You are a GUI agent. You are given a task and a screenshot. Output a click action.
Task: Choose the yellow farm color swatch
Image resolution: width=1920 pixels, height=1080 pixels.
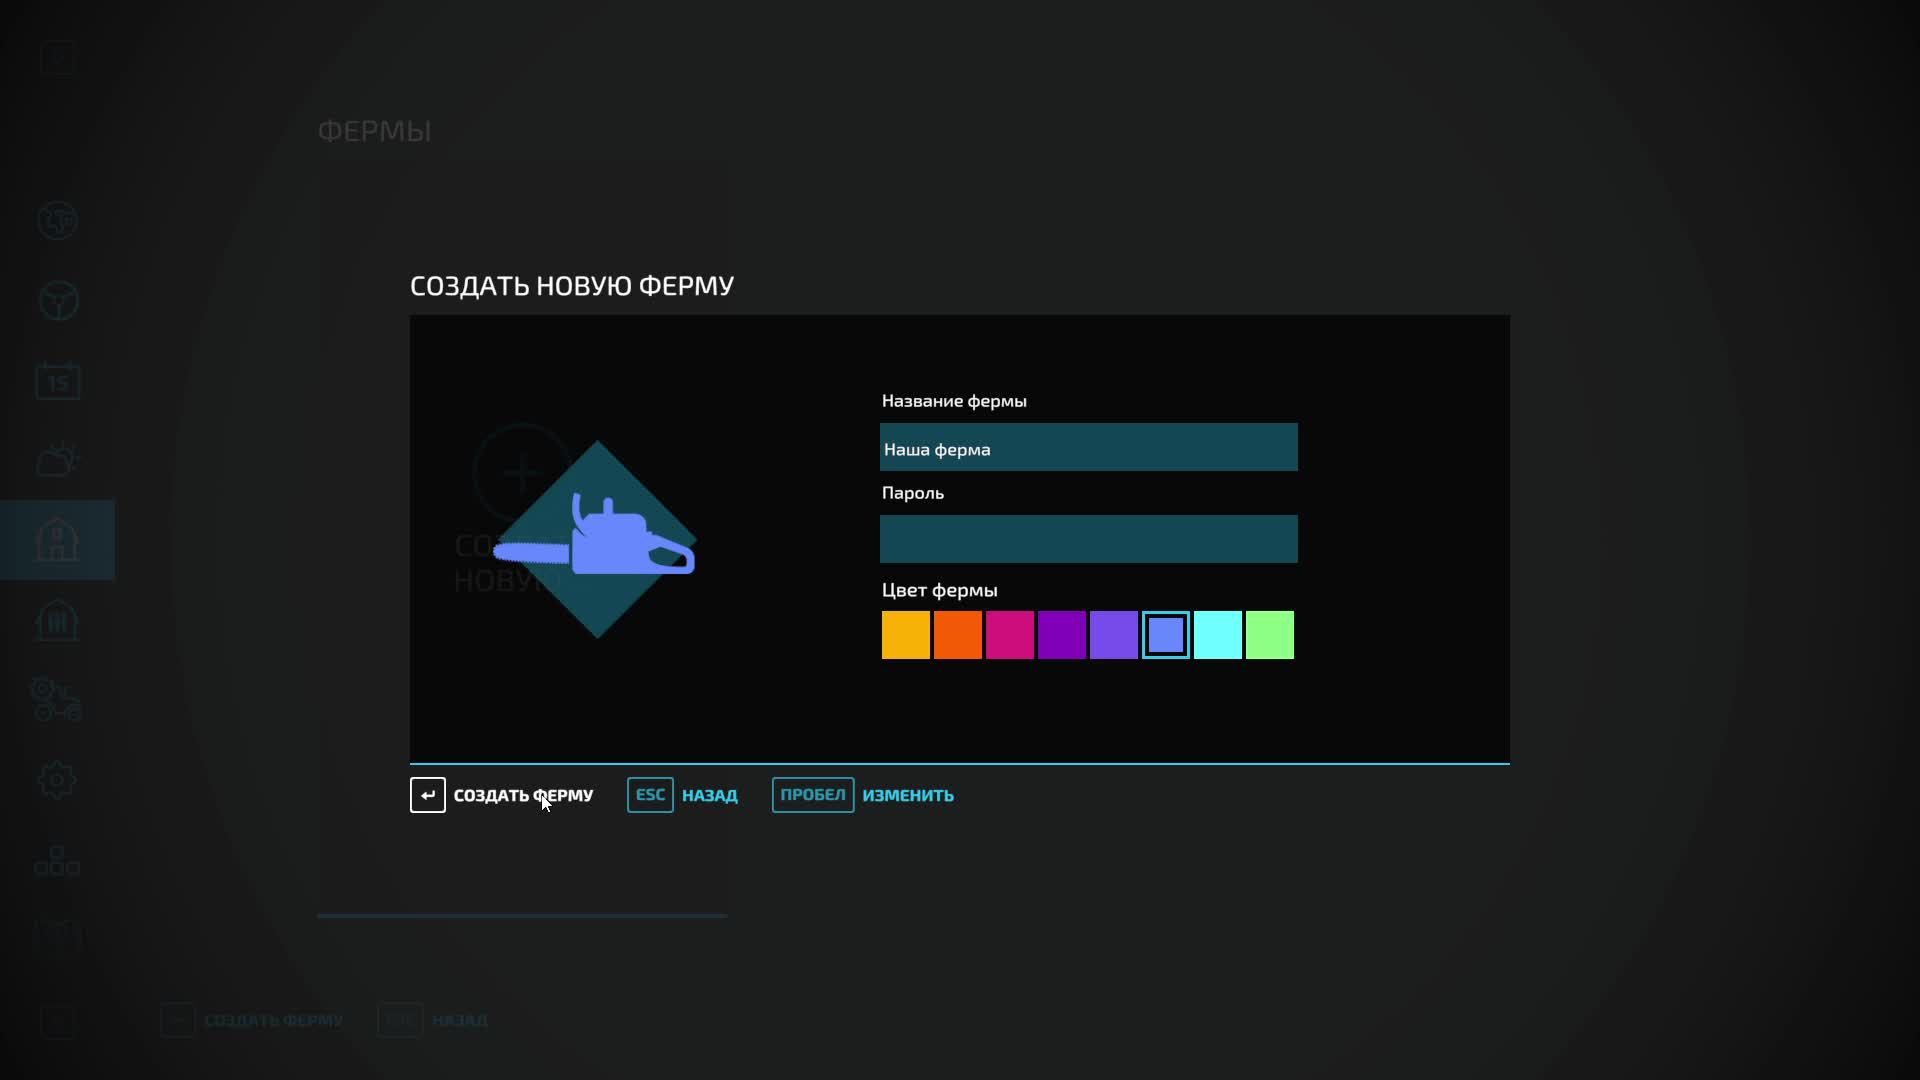coord(905,635)
